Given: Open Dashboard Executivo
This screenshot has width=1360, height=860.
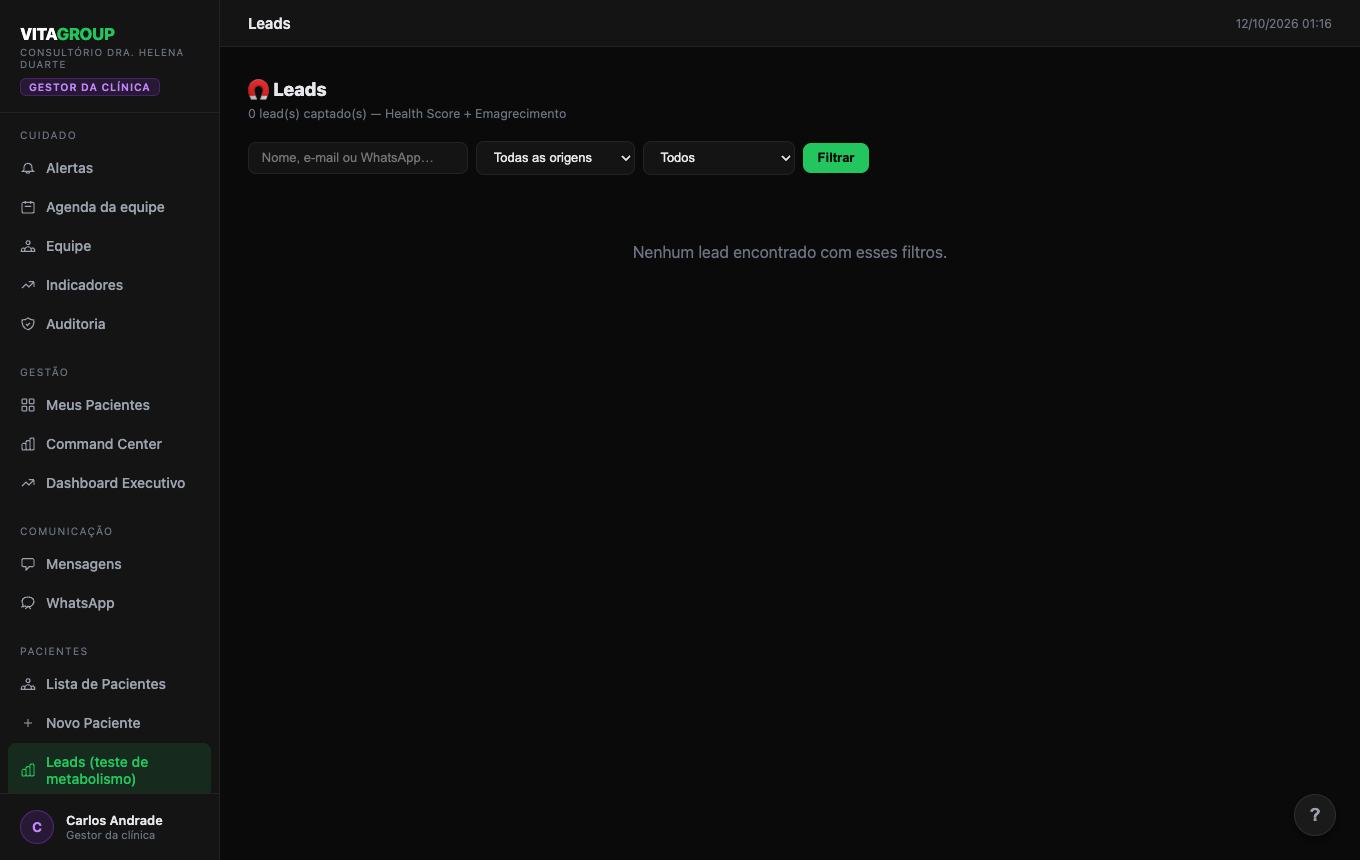Looking at the screenshot, I should (x=109, y=483).
